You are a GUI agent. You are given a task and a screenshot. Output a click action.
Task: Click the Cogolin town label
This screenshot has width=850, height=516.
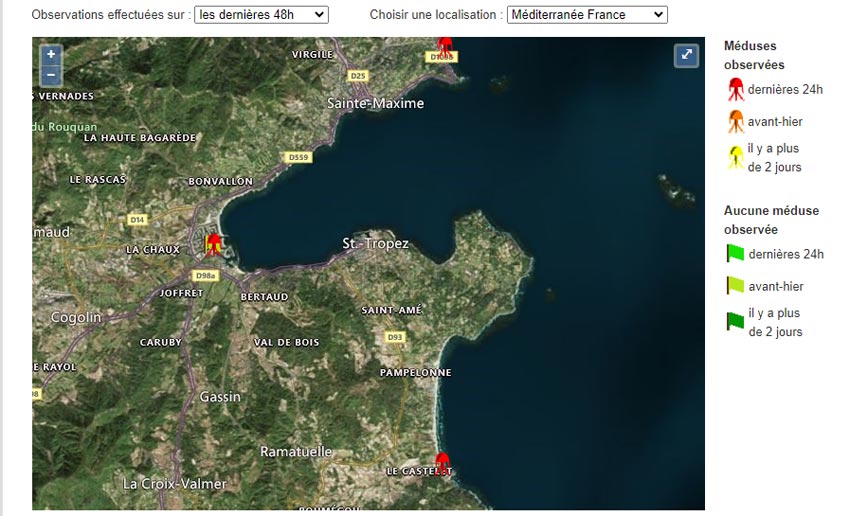76,317
